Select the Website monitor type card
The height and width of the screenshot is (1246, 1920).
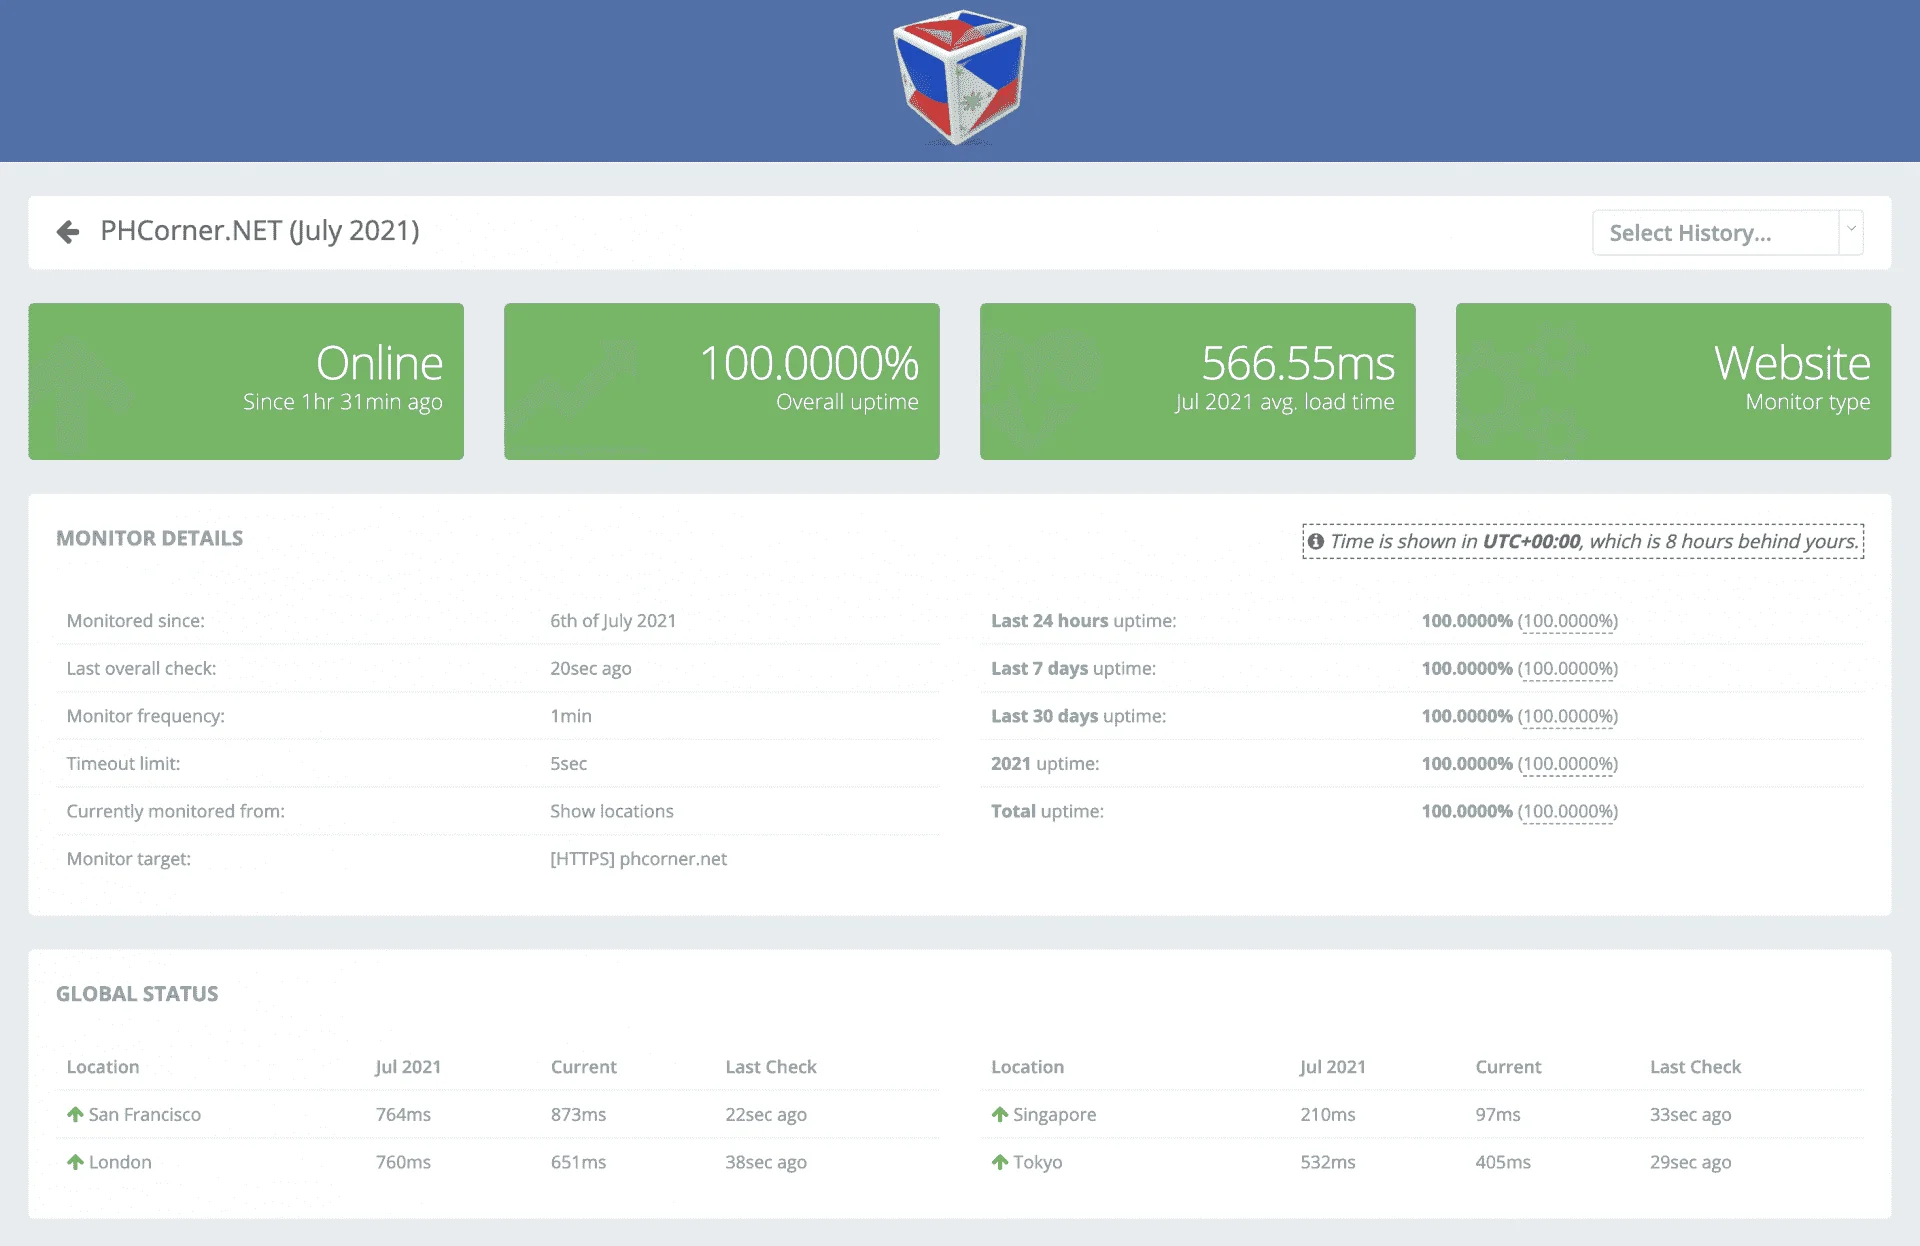pos(1673,381)
